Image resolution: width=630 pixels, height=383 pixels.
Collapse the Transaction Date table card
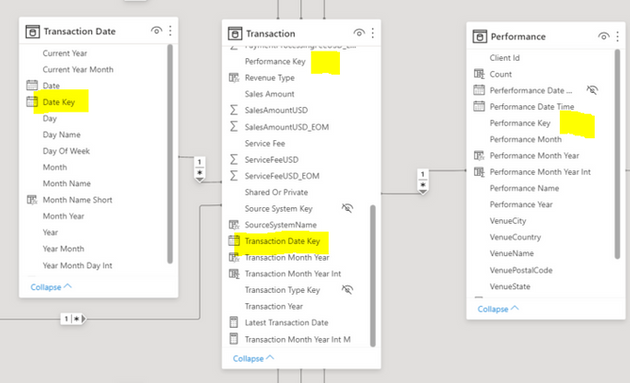(51, 287)
